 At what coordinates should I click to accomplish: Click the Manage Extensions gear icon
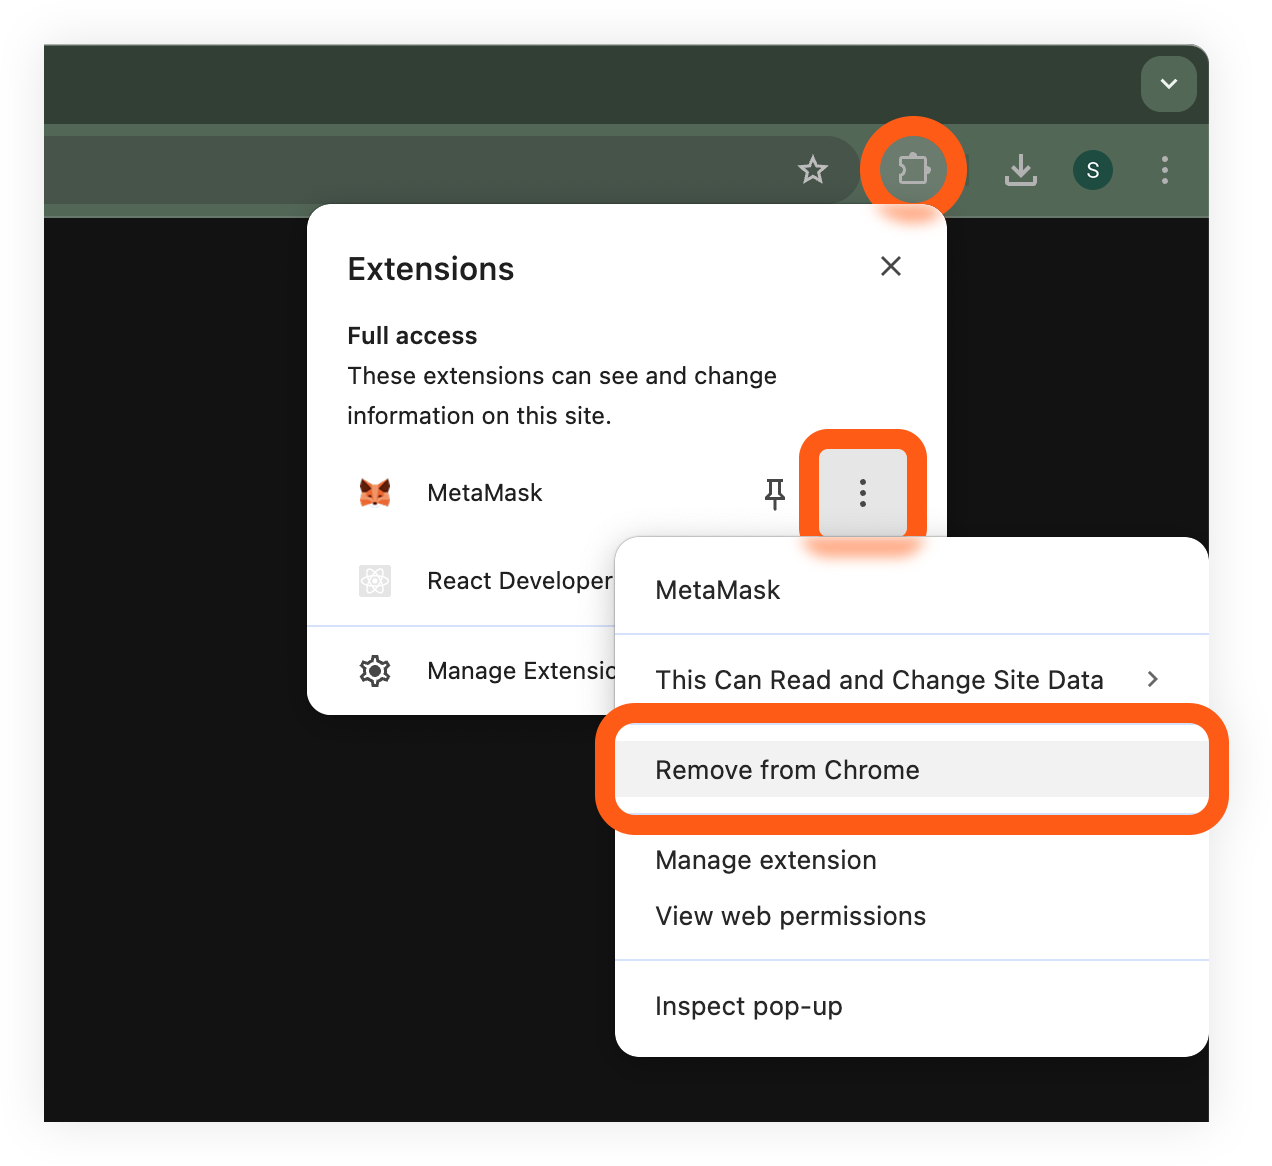(375, 670)
